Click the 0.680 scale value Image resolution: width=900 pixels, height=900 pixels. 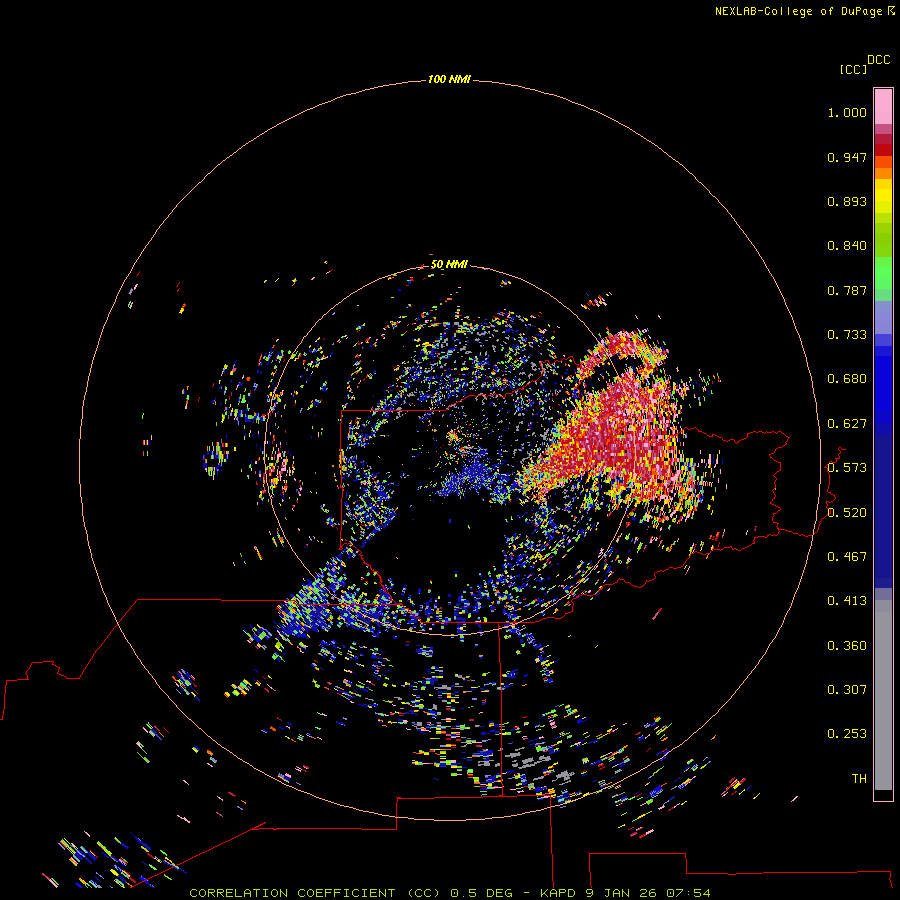847,379
